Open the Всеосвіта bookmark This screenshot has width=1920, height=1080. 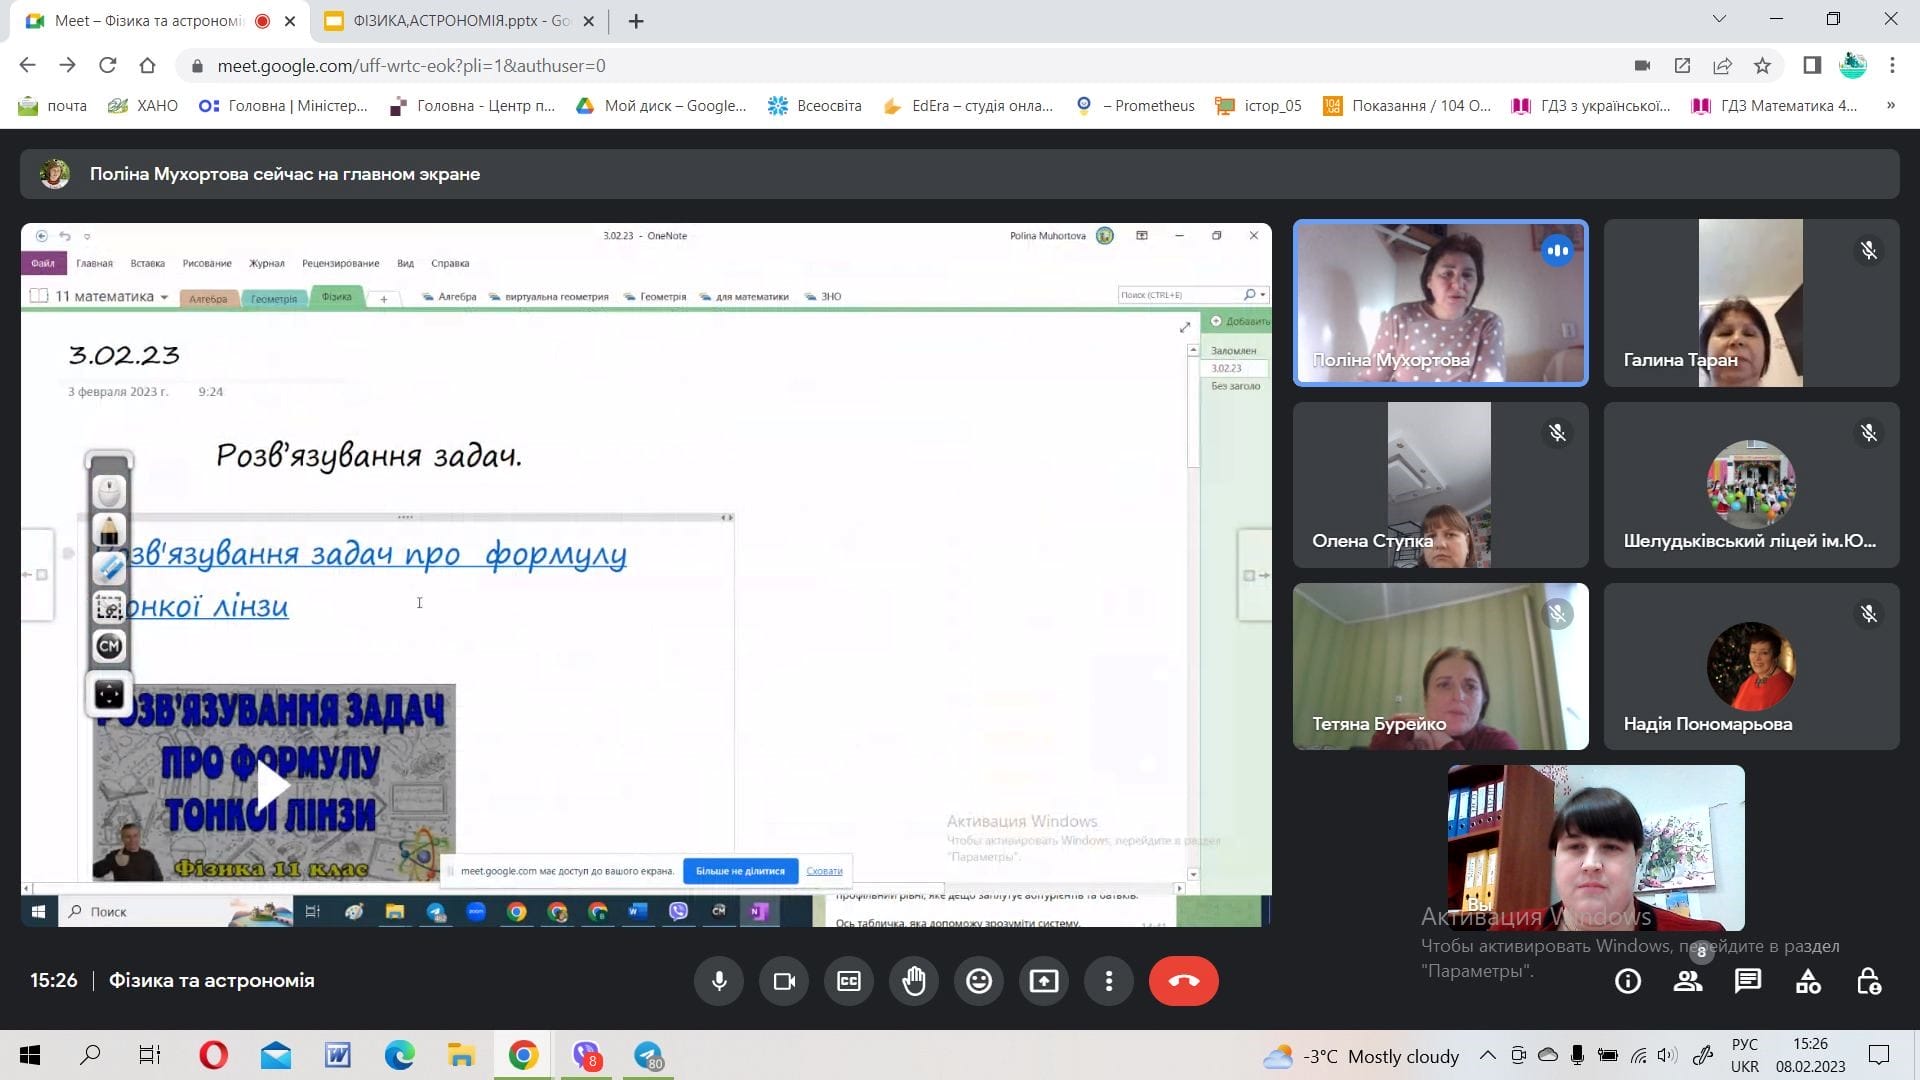[815, 106]
